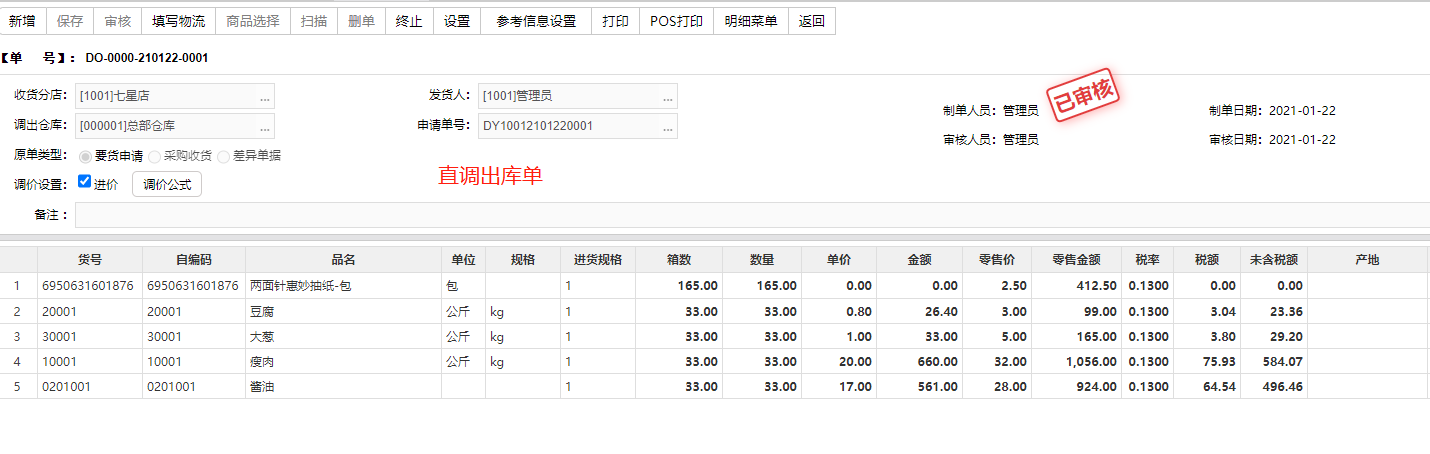Open the 明细菜单 menu
Viewport: 1430px width, 454px height.
coord(751,21)
